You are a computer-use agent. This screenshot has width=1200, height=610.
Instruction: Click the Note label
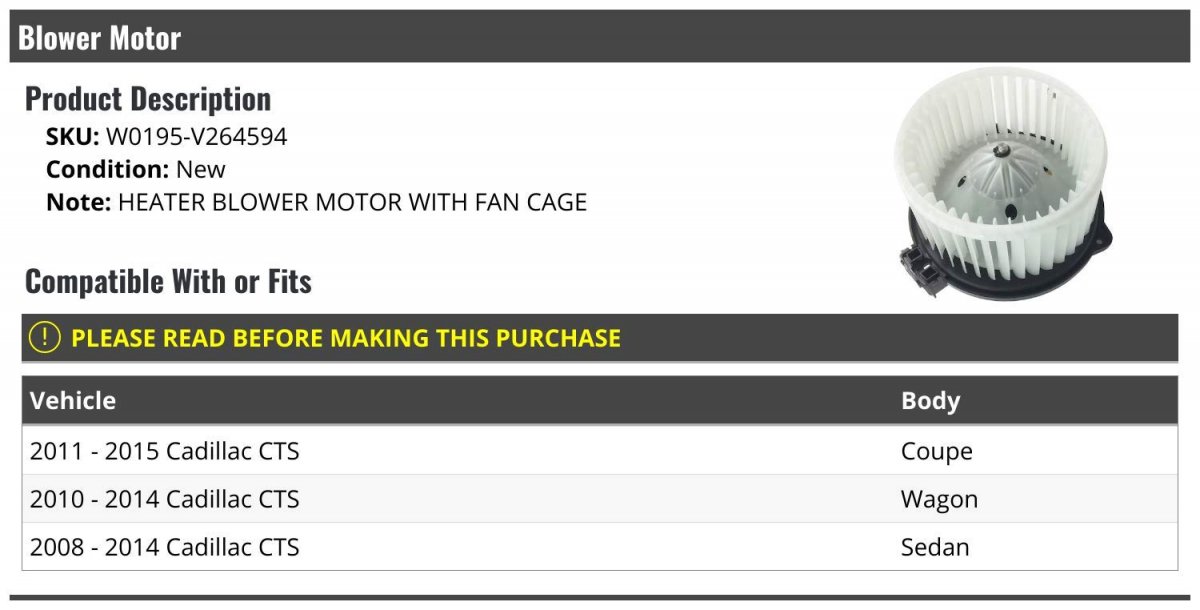[79, 202]
